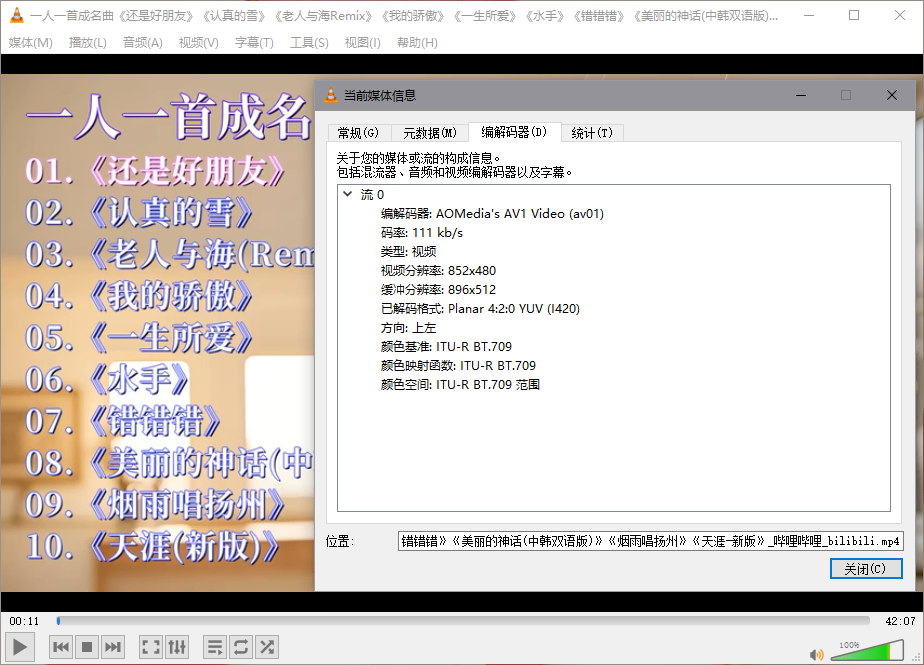Open the 媒体(M) menu
The image size is (924, 665).
coord(31,42)
